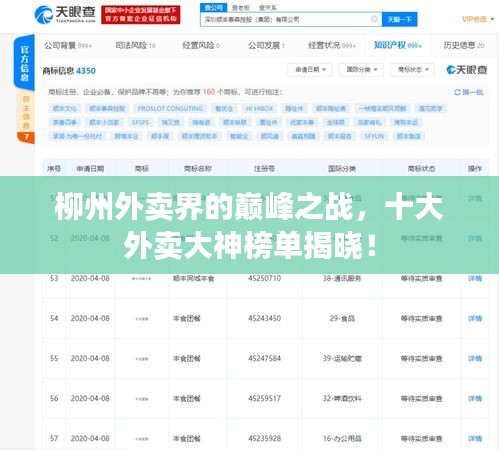Open trademark thumbnail in row 54
The height and width of the screenshot is (450, 499).
142,319
